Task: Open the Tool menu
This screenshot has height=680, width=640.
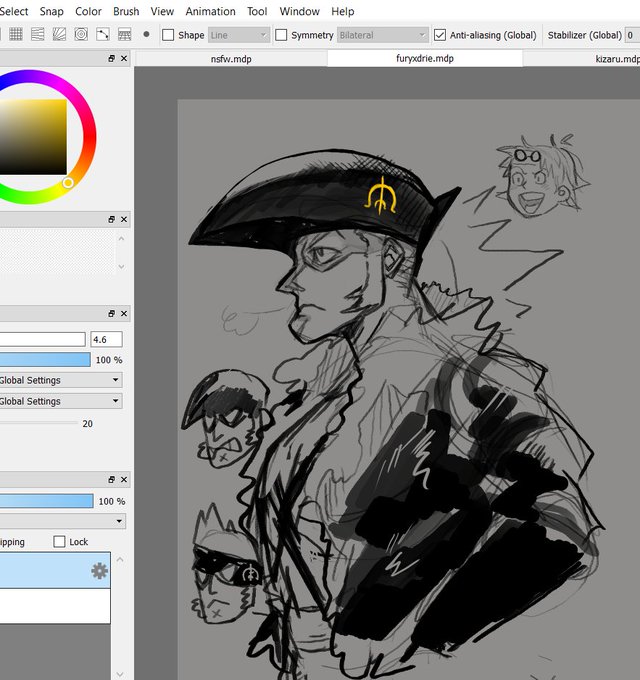Action: 257,11
